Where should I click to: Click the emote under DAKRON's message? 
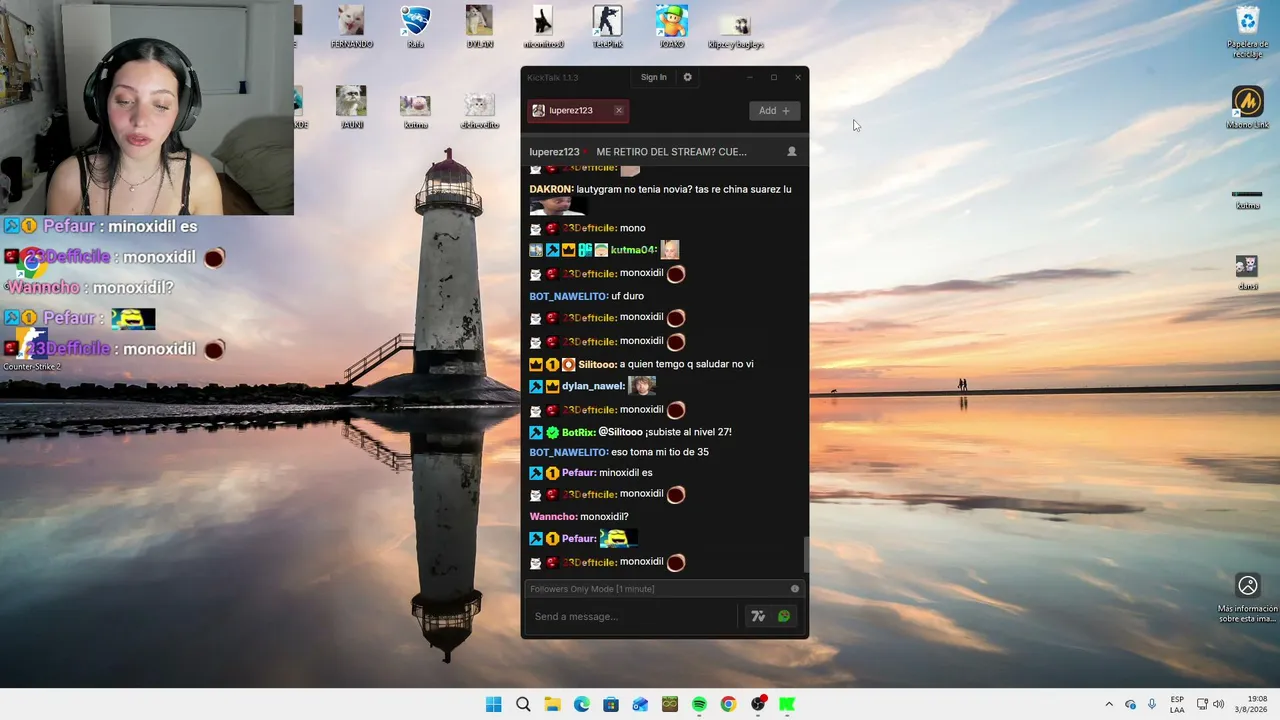point(557,207)
